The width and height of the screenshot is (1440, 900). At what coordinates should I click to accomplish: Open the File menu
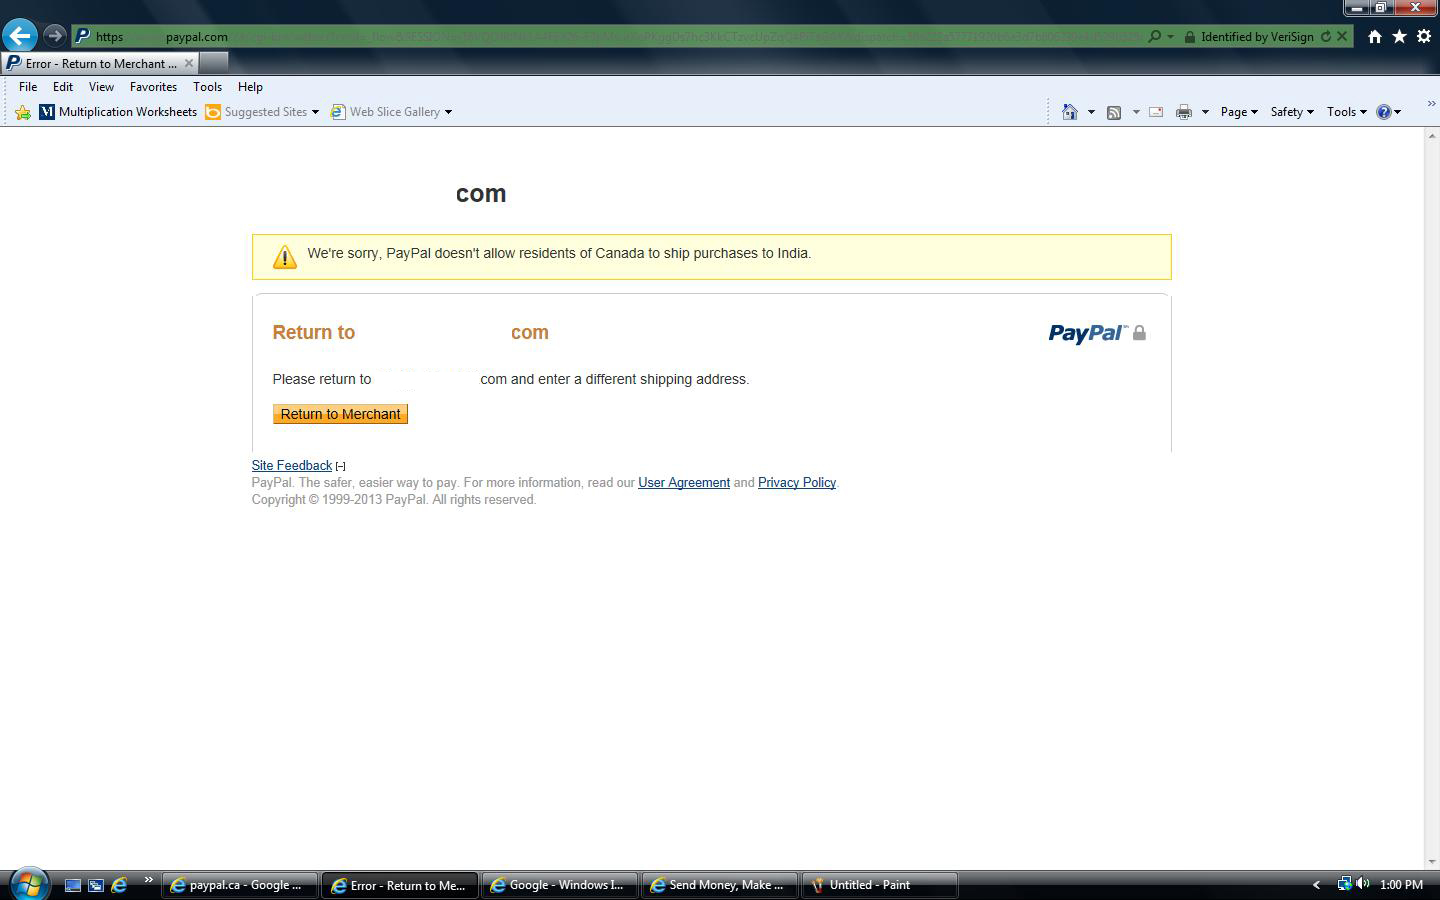[28, 87]
